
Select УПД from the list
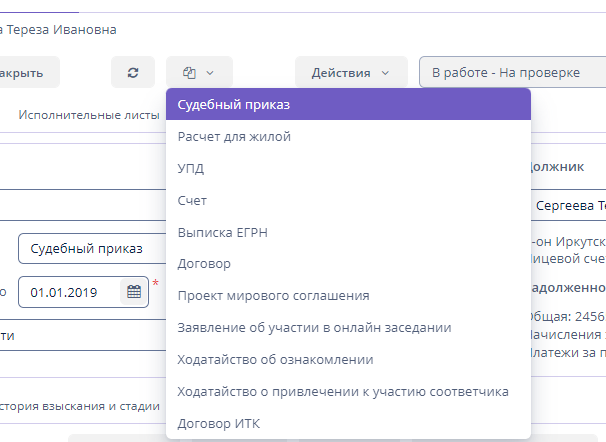tap(191, 168)
